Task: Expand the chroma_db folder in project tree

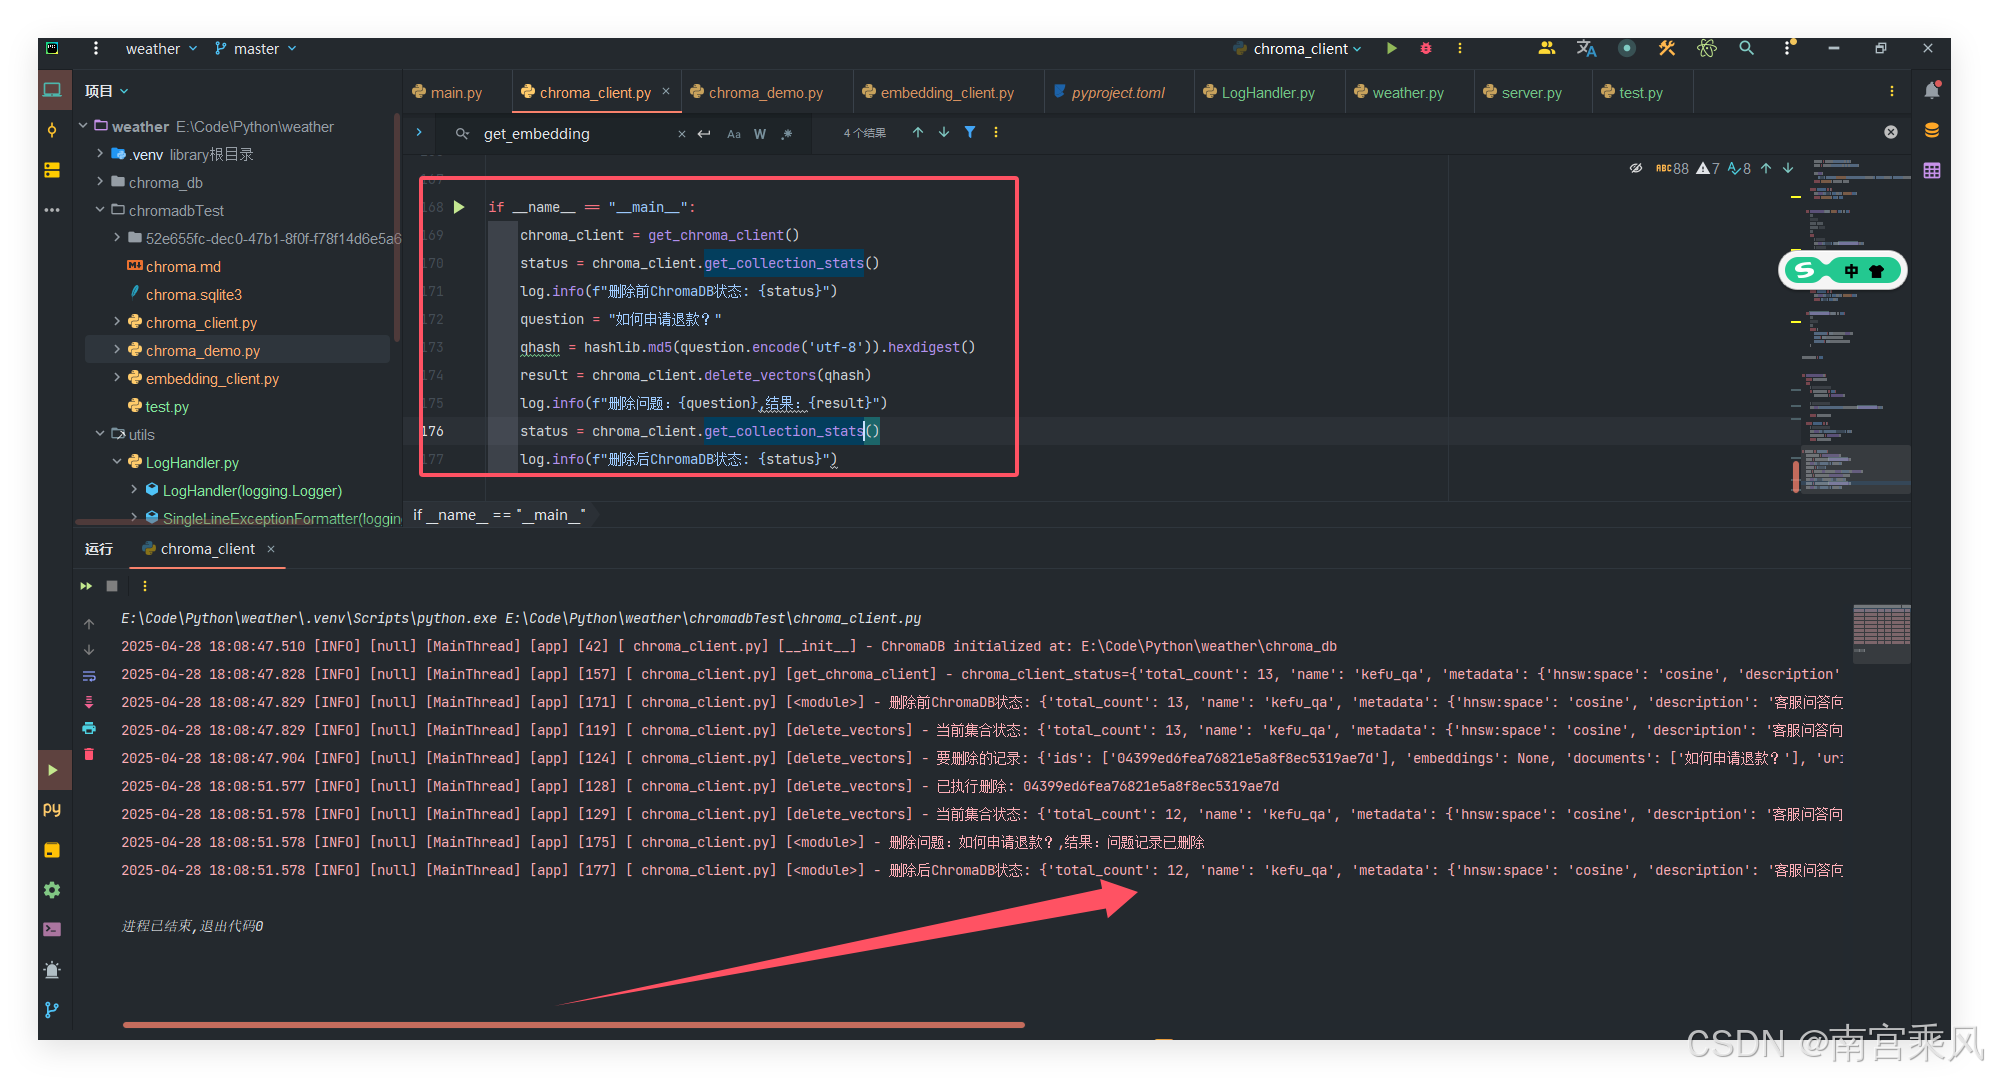Action: click(100, 182)
